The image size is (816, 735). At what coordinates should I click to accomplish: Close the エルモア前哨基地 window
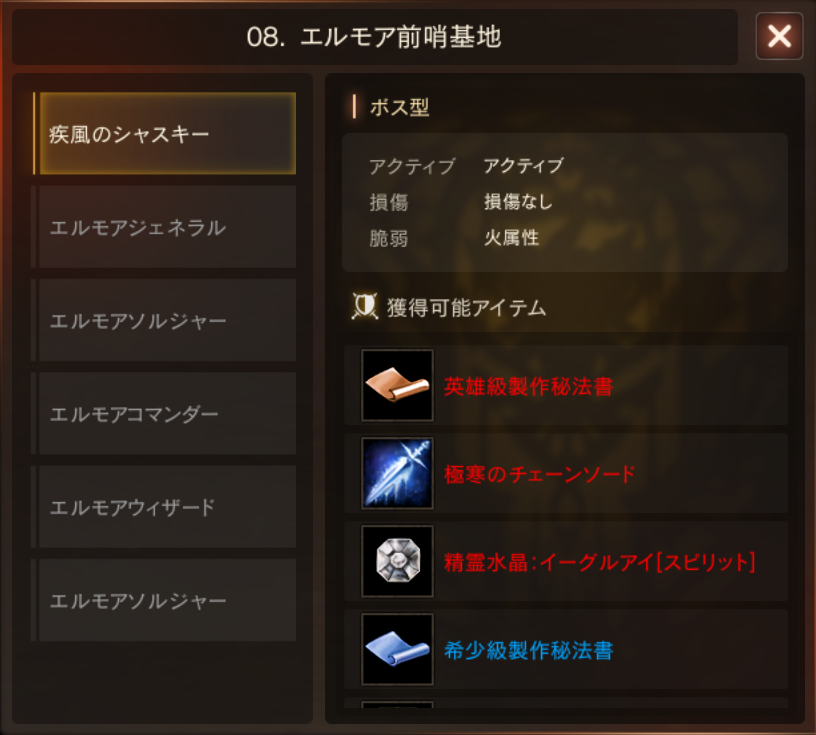(779, 36)
